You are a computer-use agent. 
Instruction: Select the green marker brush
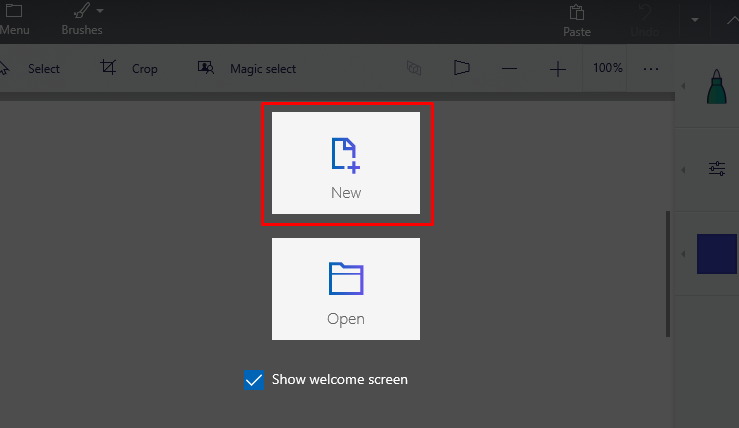point(716,87)
